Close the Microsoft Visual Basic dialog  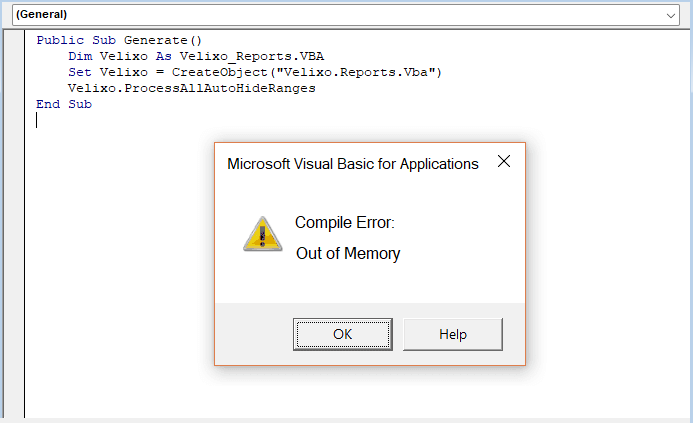(504, 161)
